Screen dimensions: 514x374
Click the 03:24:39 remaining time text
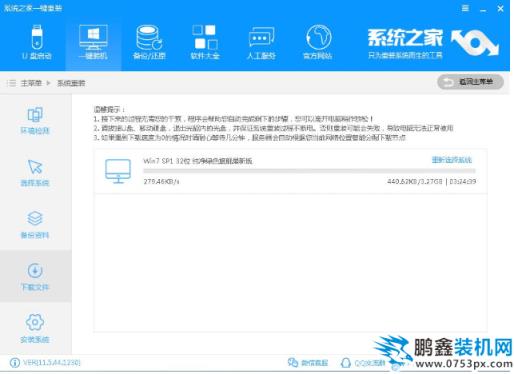pos(463,182)
